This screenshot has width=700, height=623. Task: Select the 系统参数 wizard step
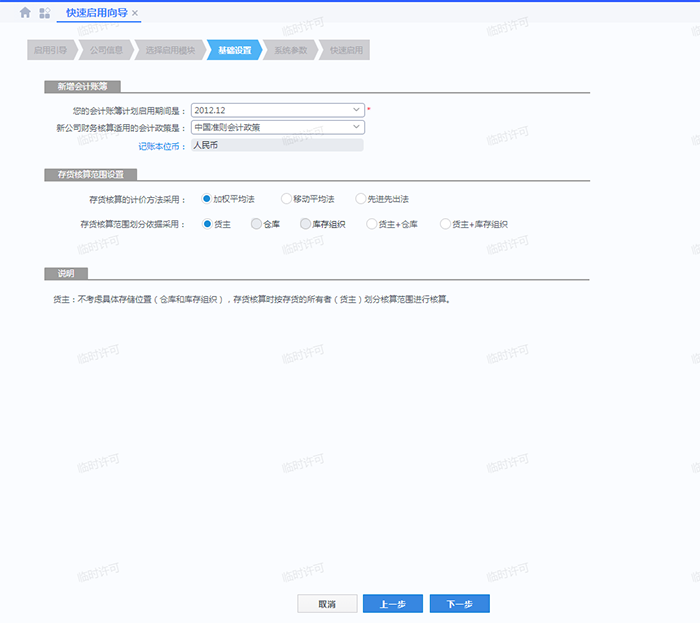tap(290, 50)
